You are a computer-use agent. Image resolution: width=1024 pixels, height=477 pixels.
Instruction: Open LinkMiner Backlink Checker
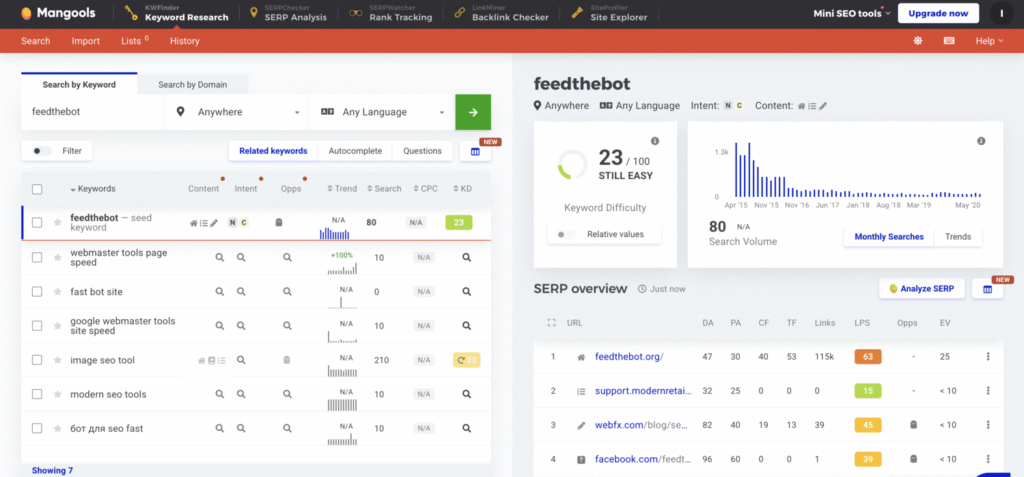click(x=502, y=13)
